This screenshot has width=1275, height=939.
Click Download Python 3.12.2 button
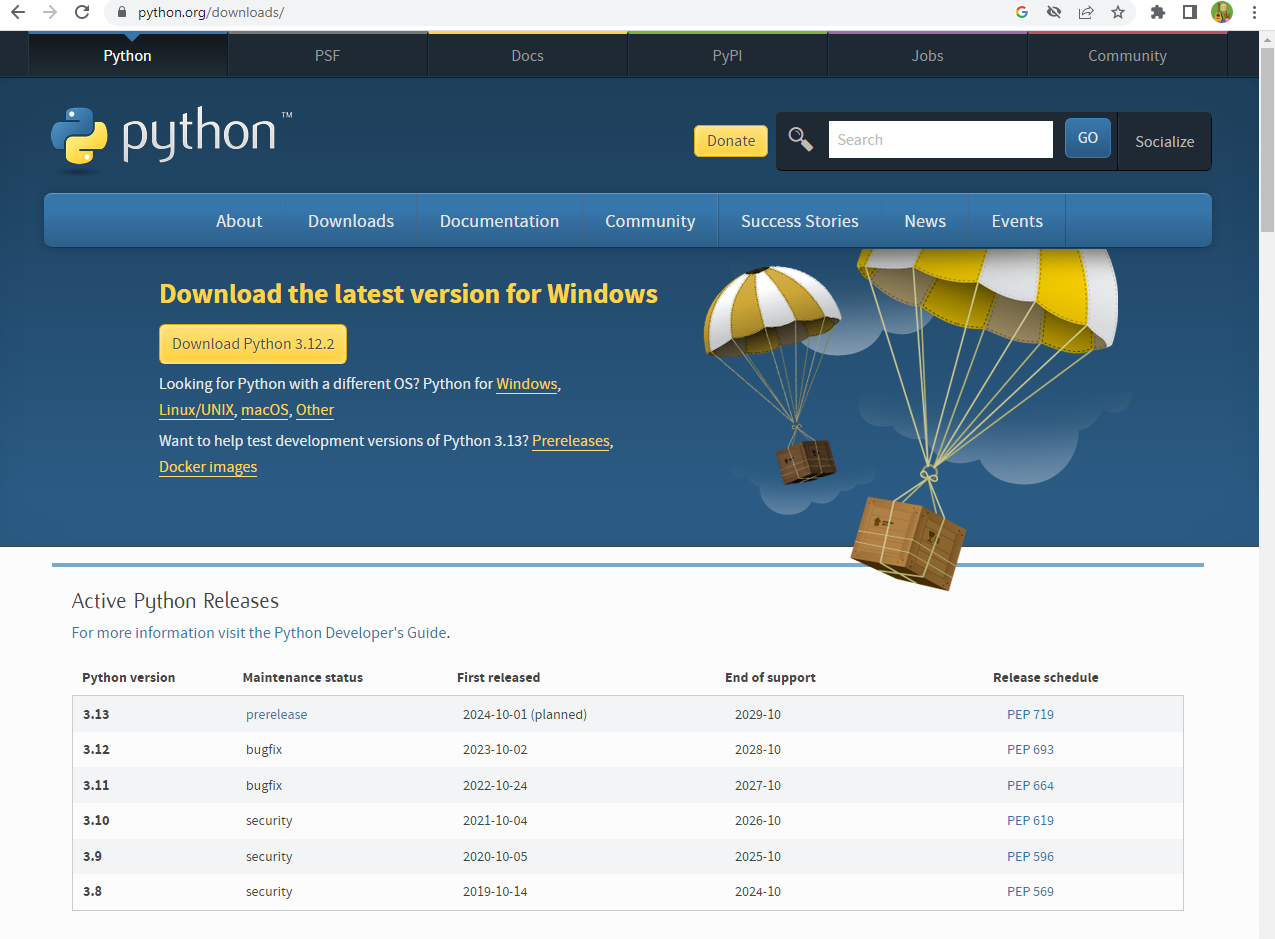253,343
